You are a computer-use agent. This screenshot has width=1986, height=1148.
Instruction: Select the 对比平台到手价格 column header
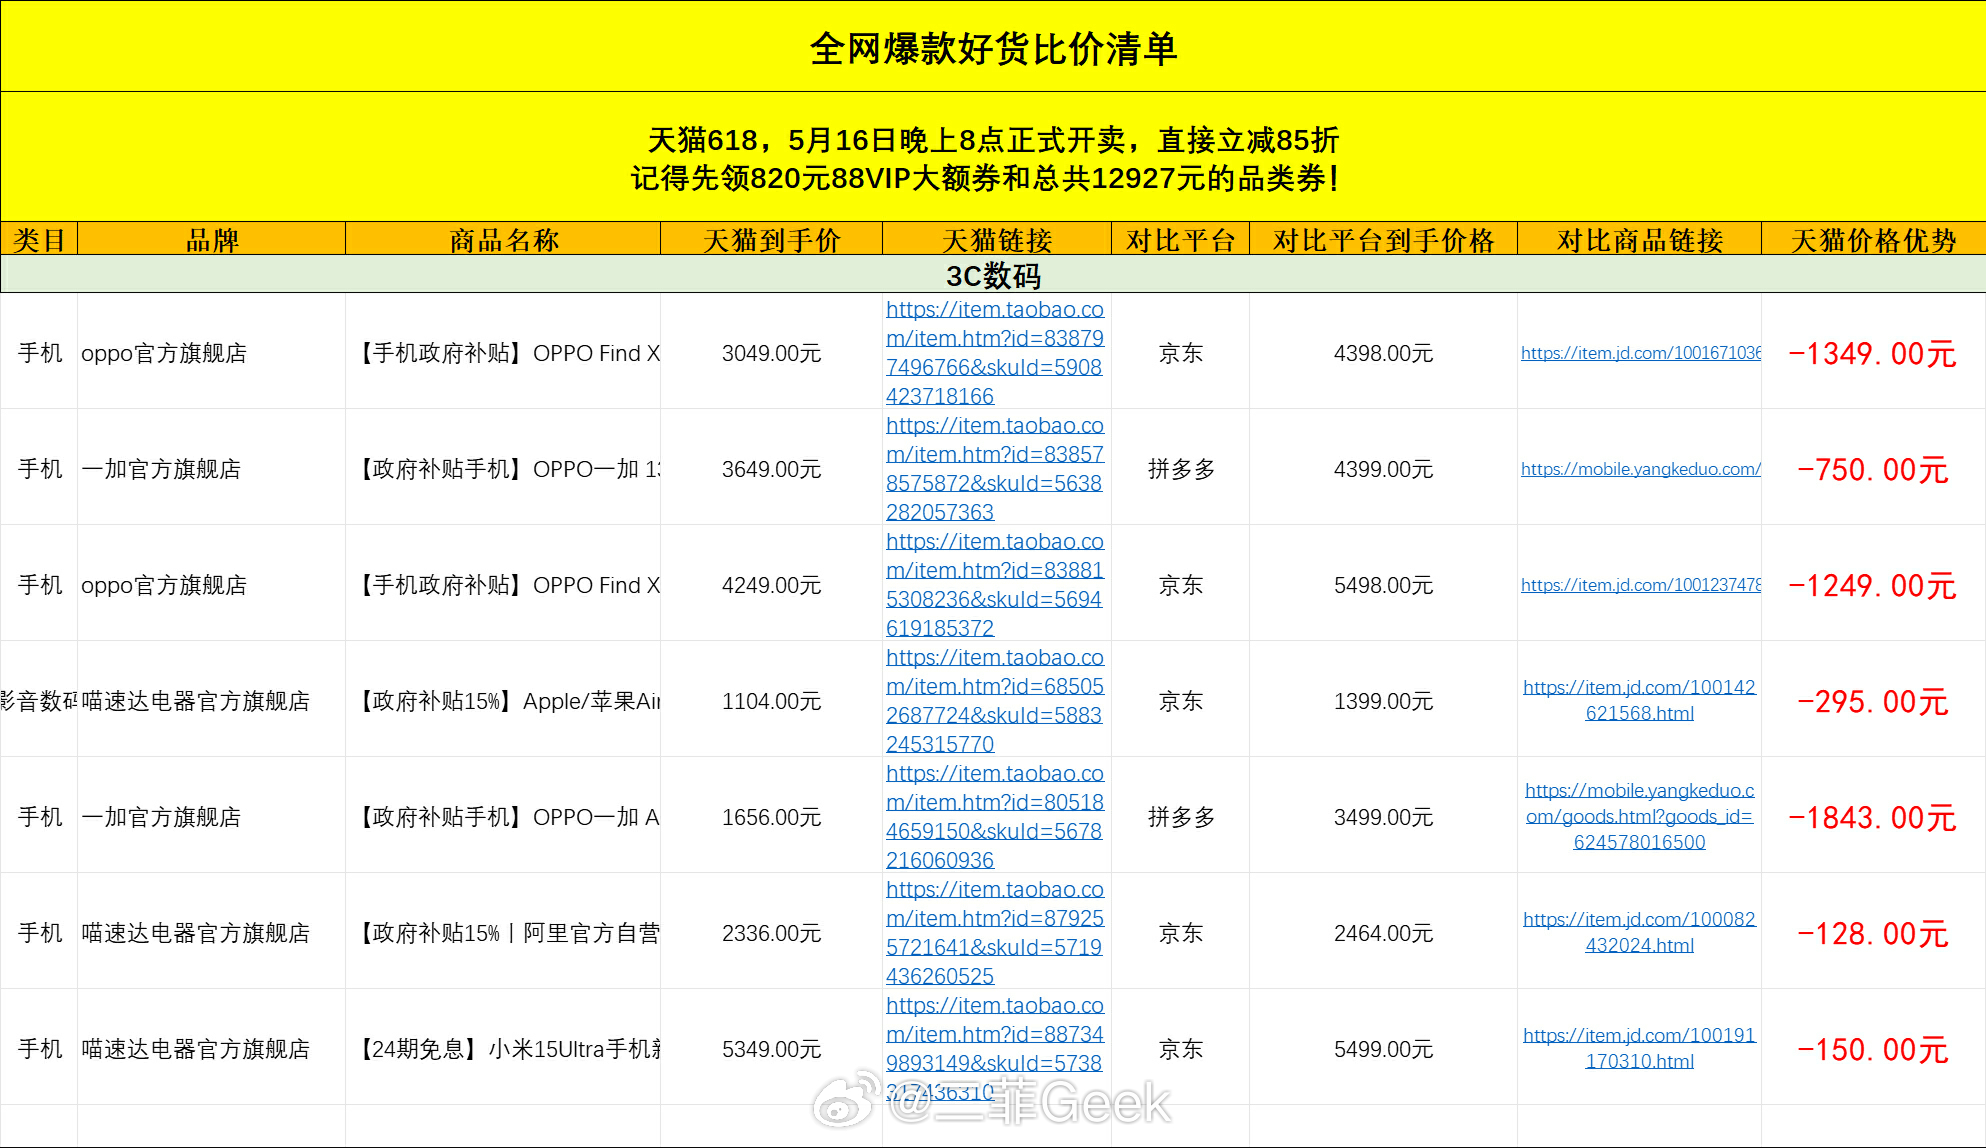1383,240
